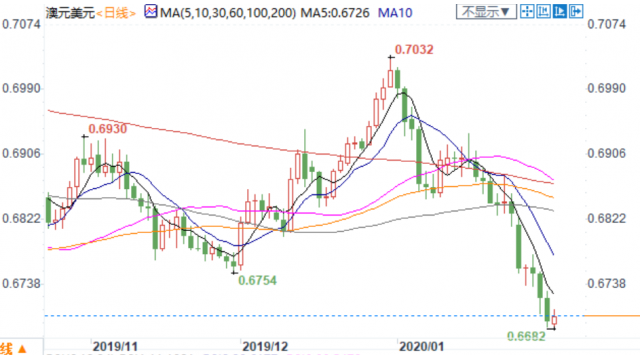640x360 pixels.
Task: Expand the 线 panel orange triangle
Action: pos(22,349)
